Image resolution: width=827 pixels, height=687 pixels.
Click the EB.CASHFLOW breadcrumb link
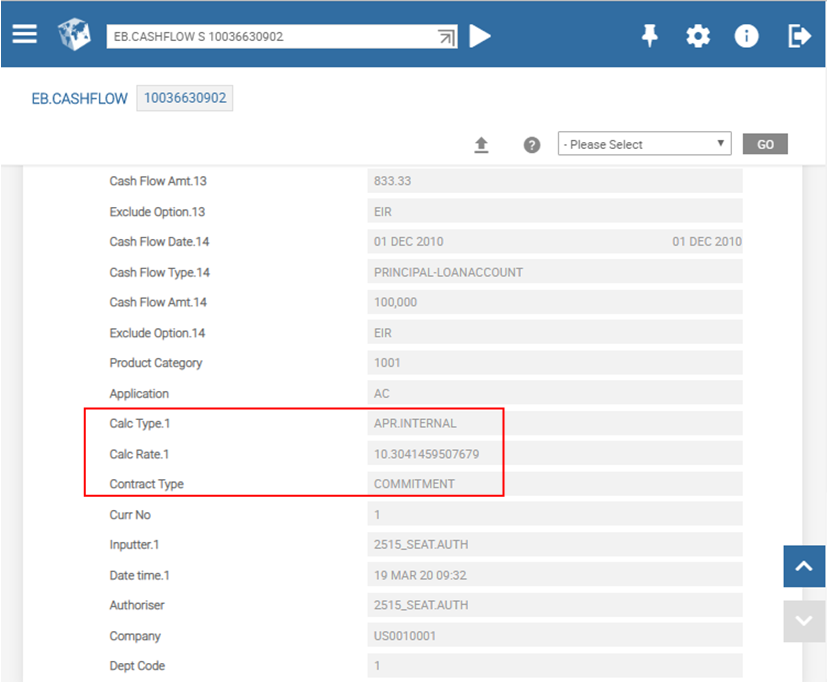(80, 99)
